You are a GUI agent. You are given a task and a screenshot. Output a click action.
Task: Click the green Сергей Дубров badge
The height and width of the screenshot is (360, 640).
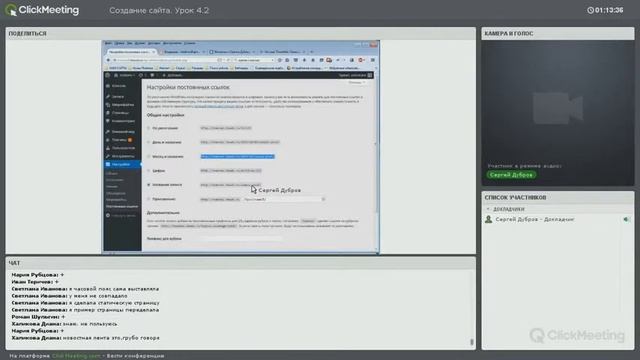coord(511,175)
